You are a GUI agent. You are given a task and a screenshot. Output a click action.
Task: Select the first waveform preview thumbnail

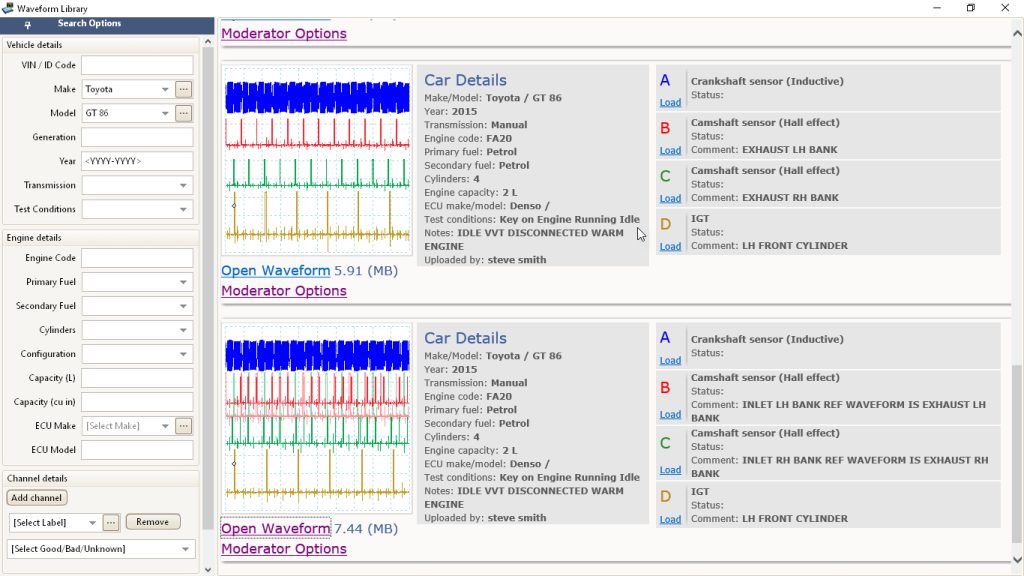[317, 161]
